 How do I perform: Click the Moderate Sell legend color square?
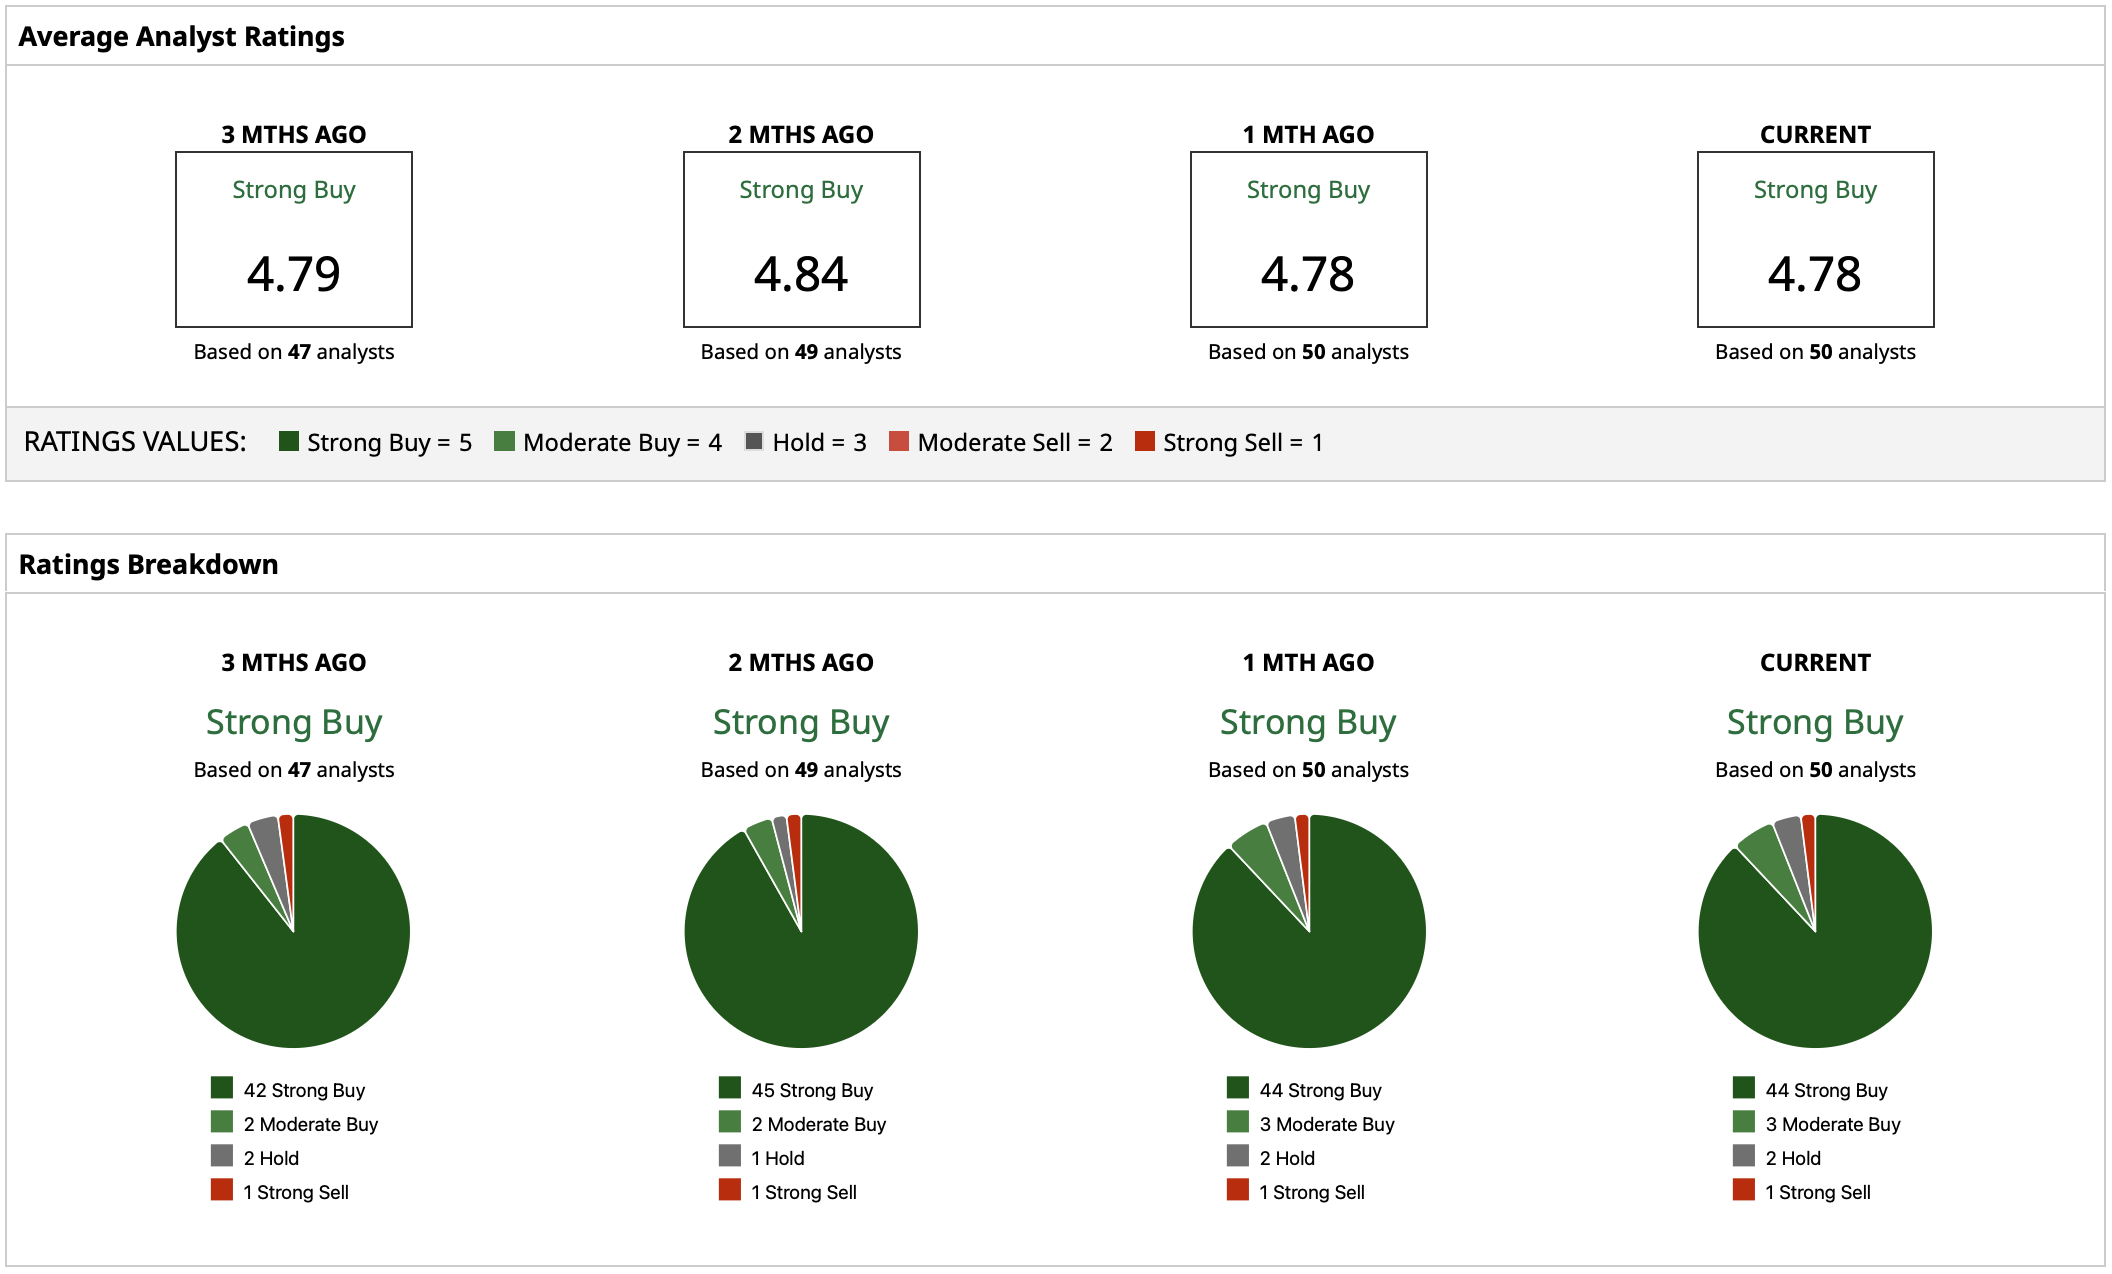click(899, 441)
